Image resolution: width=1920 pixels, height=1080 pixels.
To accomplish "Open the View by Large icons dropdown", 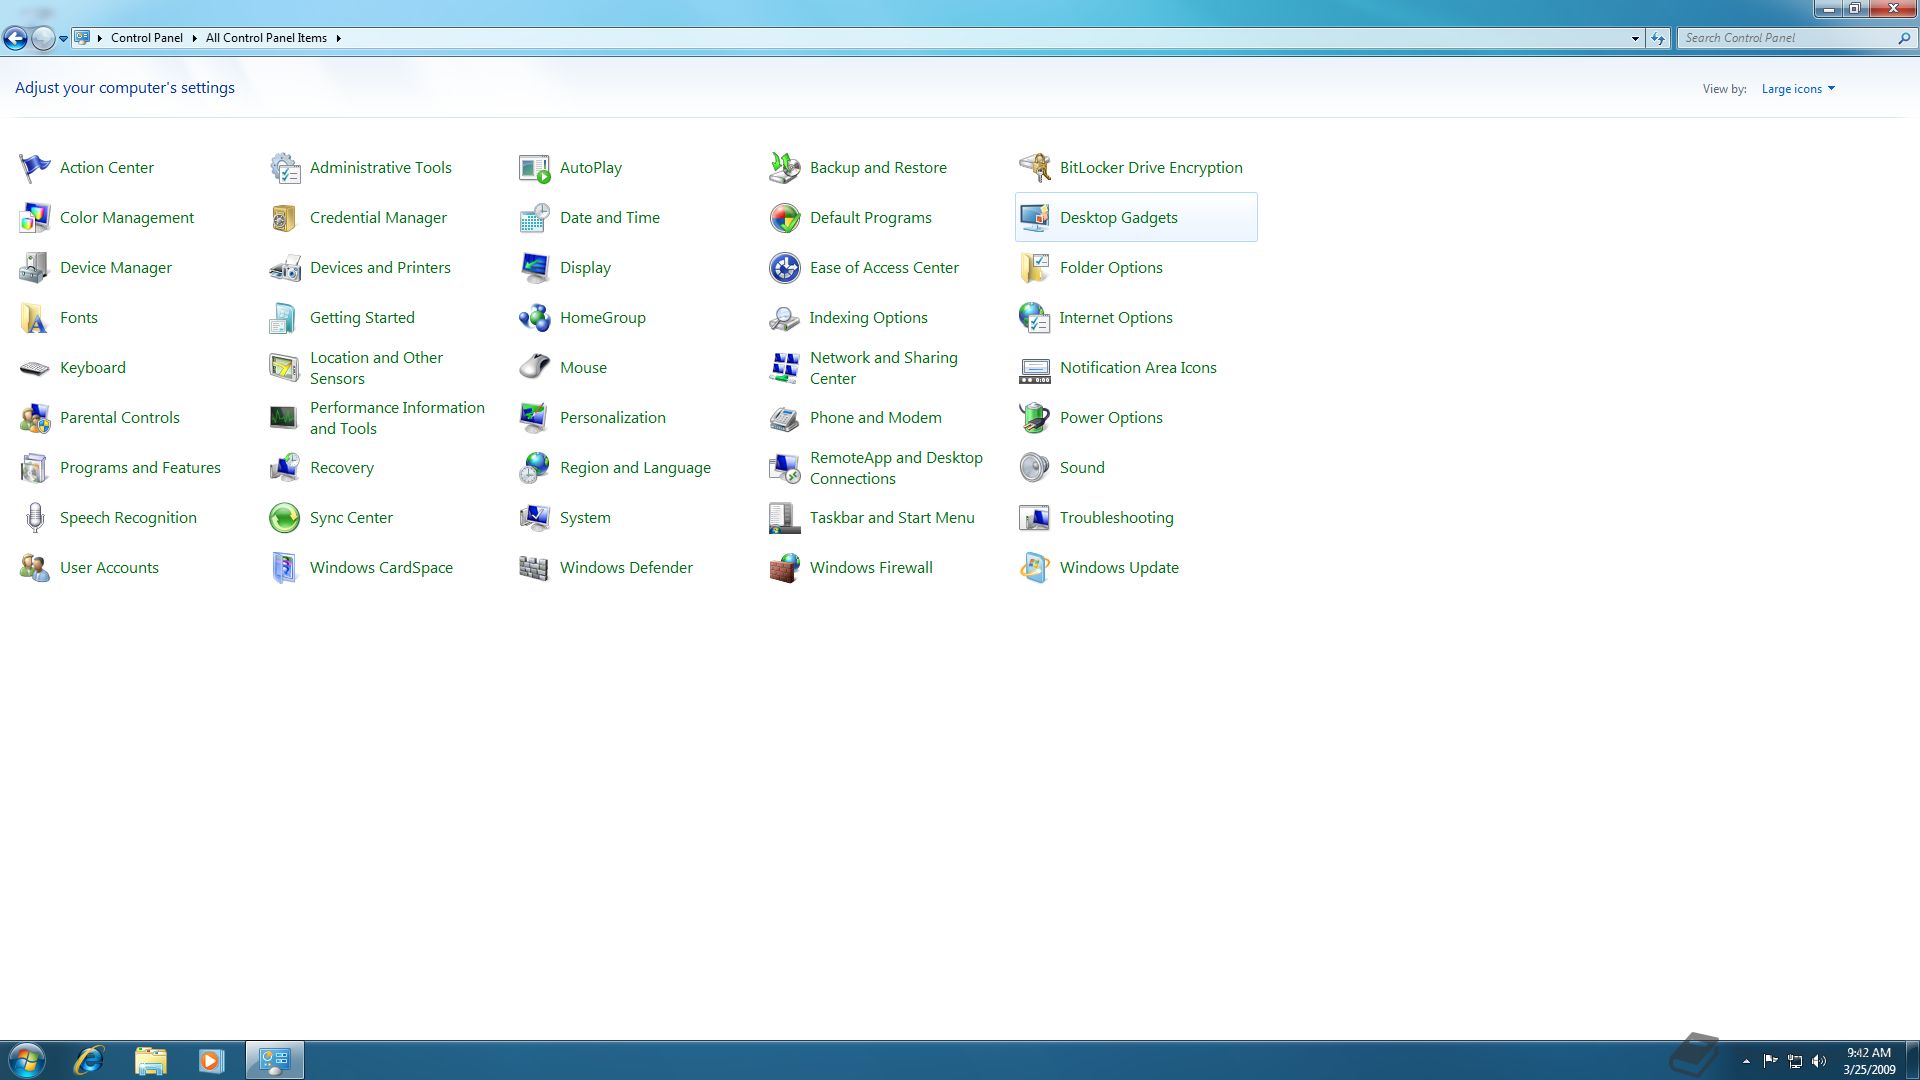I will (1798, 89).
